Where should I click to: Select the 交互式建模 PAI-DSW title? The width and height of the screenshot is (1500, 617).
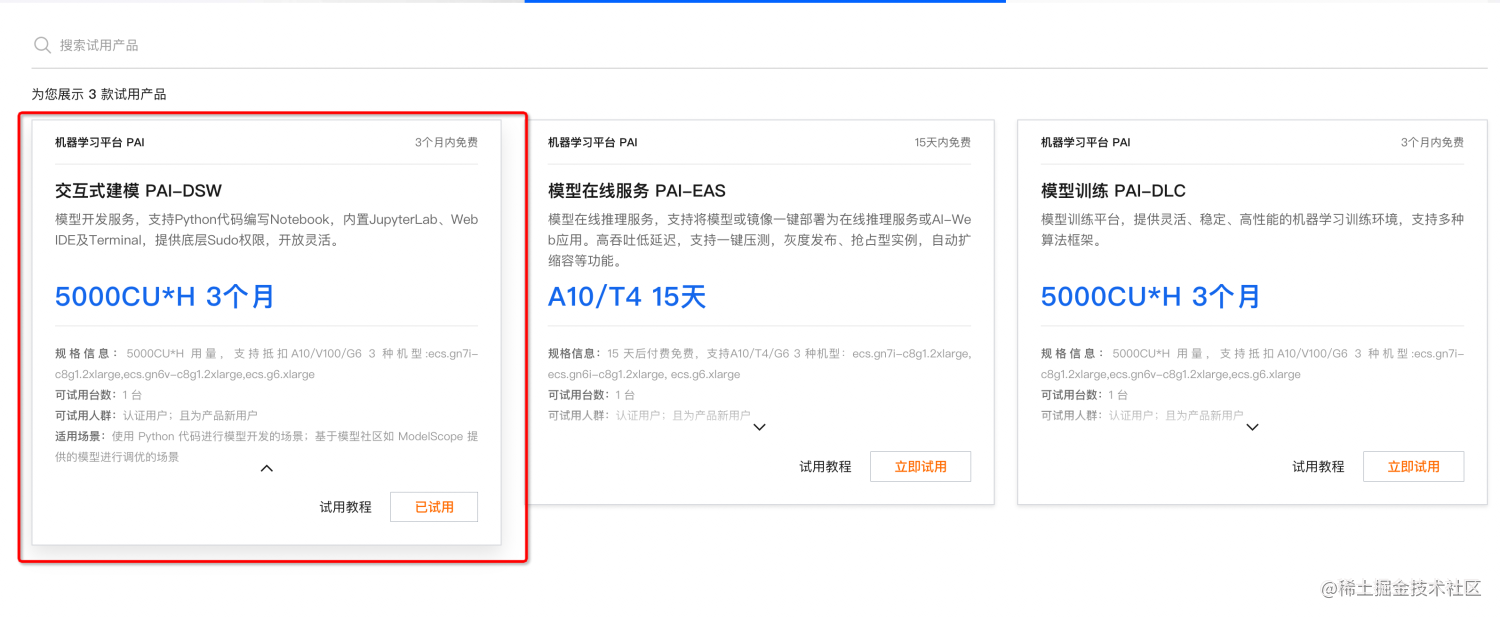(138, 190)
